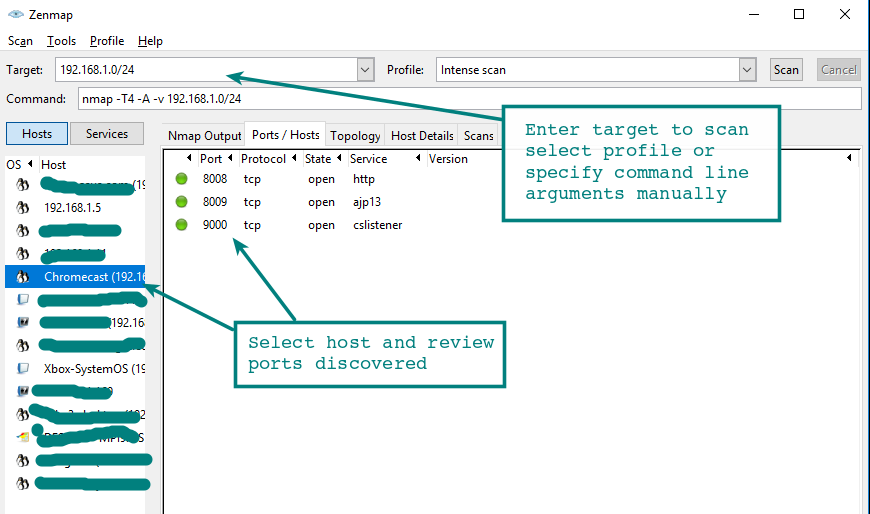Open the Target dropdown arrow
The height and width of the screenshot is (514, 870).
pos(365,70)
